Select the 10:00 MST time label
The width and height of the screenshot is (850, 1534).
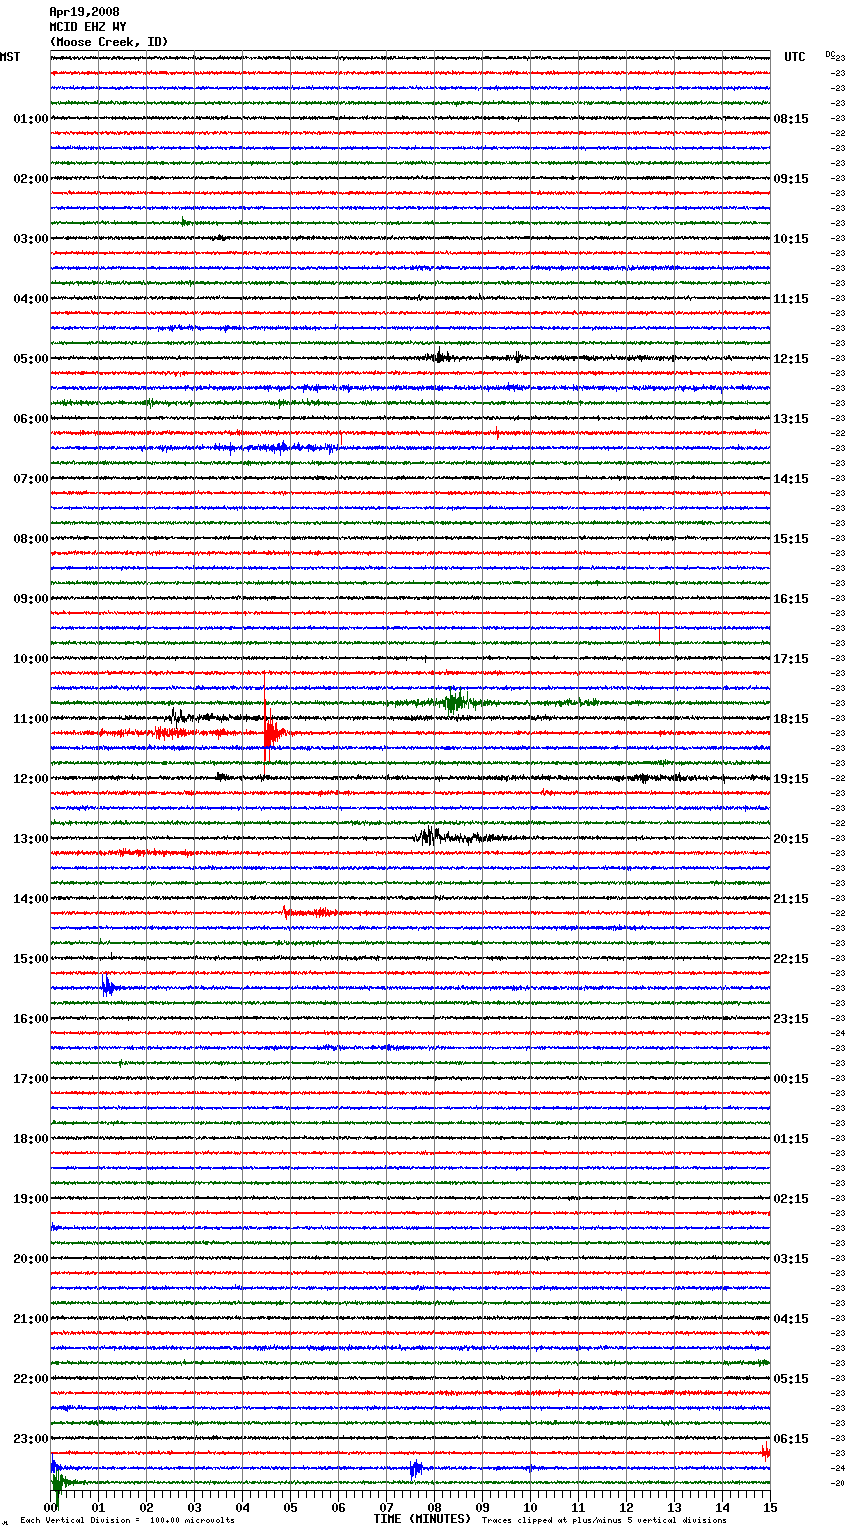point(31,659)
